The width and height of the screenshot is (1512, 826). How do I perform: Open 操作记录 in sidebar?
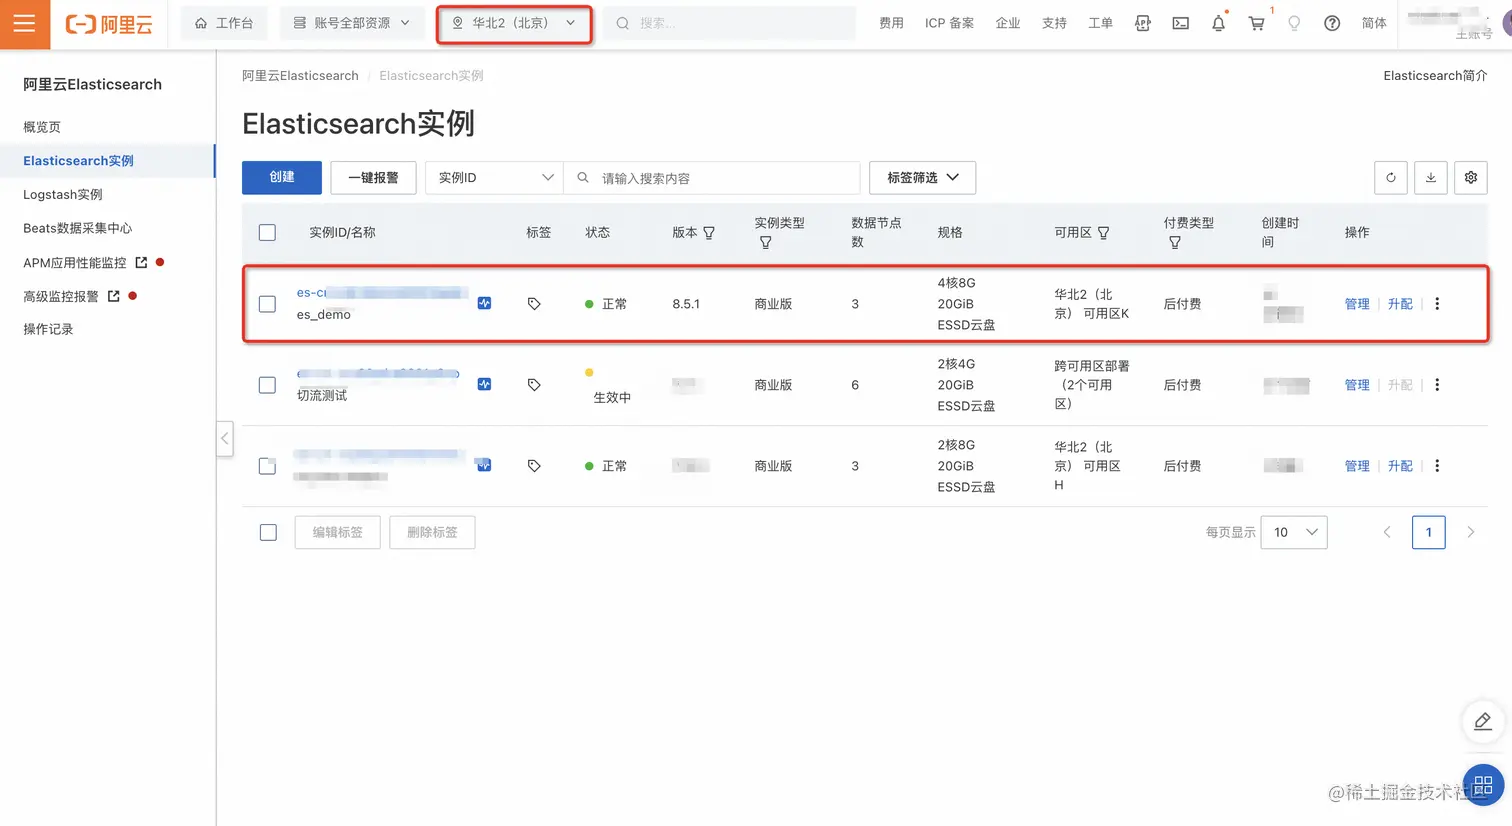(48, 330)
